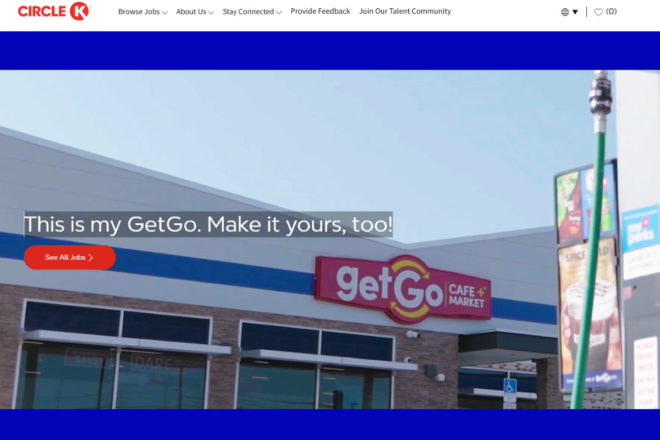The image size is (660, 440).
Task: Open the globe language selector icon
Action: pyautogui.click(x=565, y=12)
